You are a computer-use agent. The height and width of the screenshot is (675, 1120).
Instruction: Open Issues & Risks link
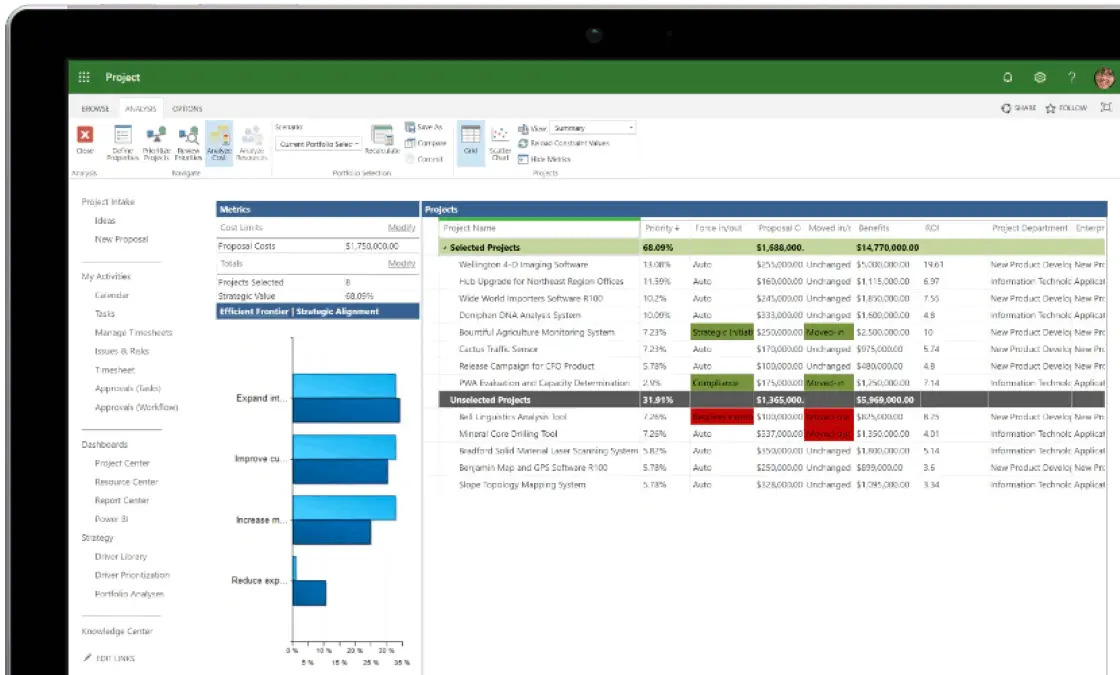click(122, 351)
